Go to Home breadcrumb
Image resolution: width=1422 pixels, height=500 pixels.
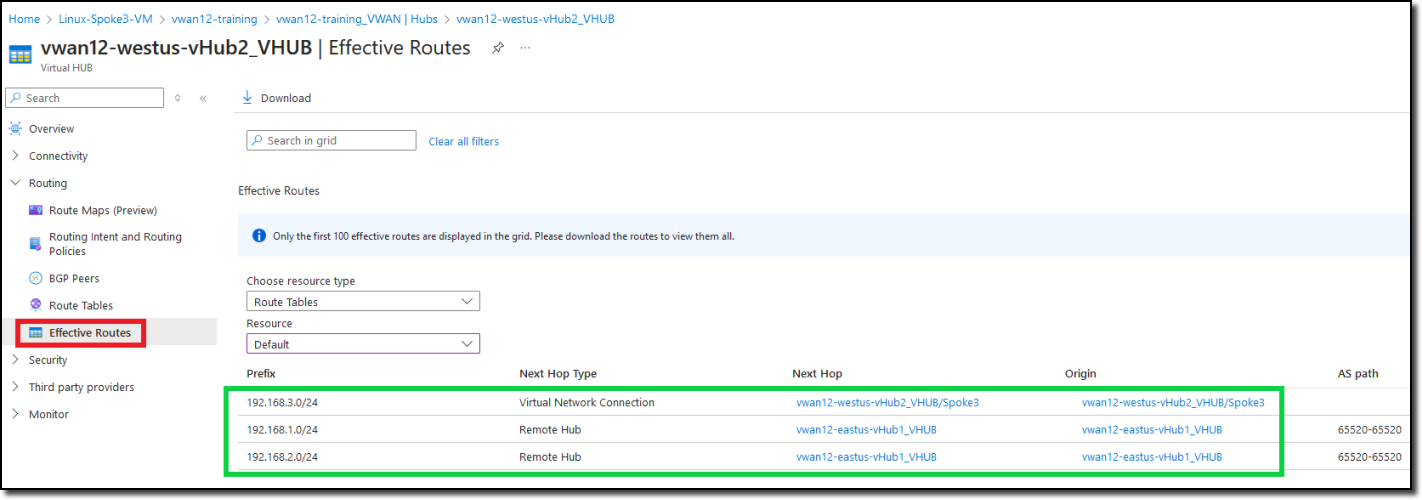pyautogui.click(x=24, y=19)
